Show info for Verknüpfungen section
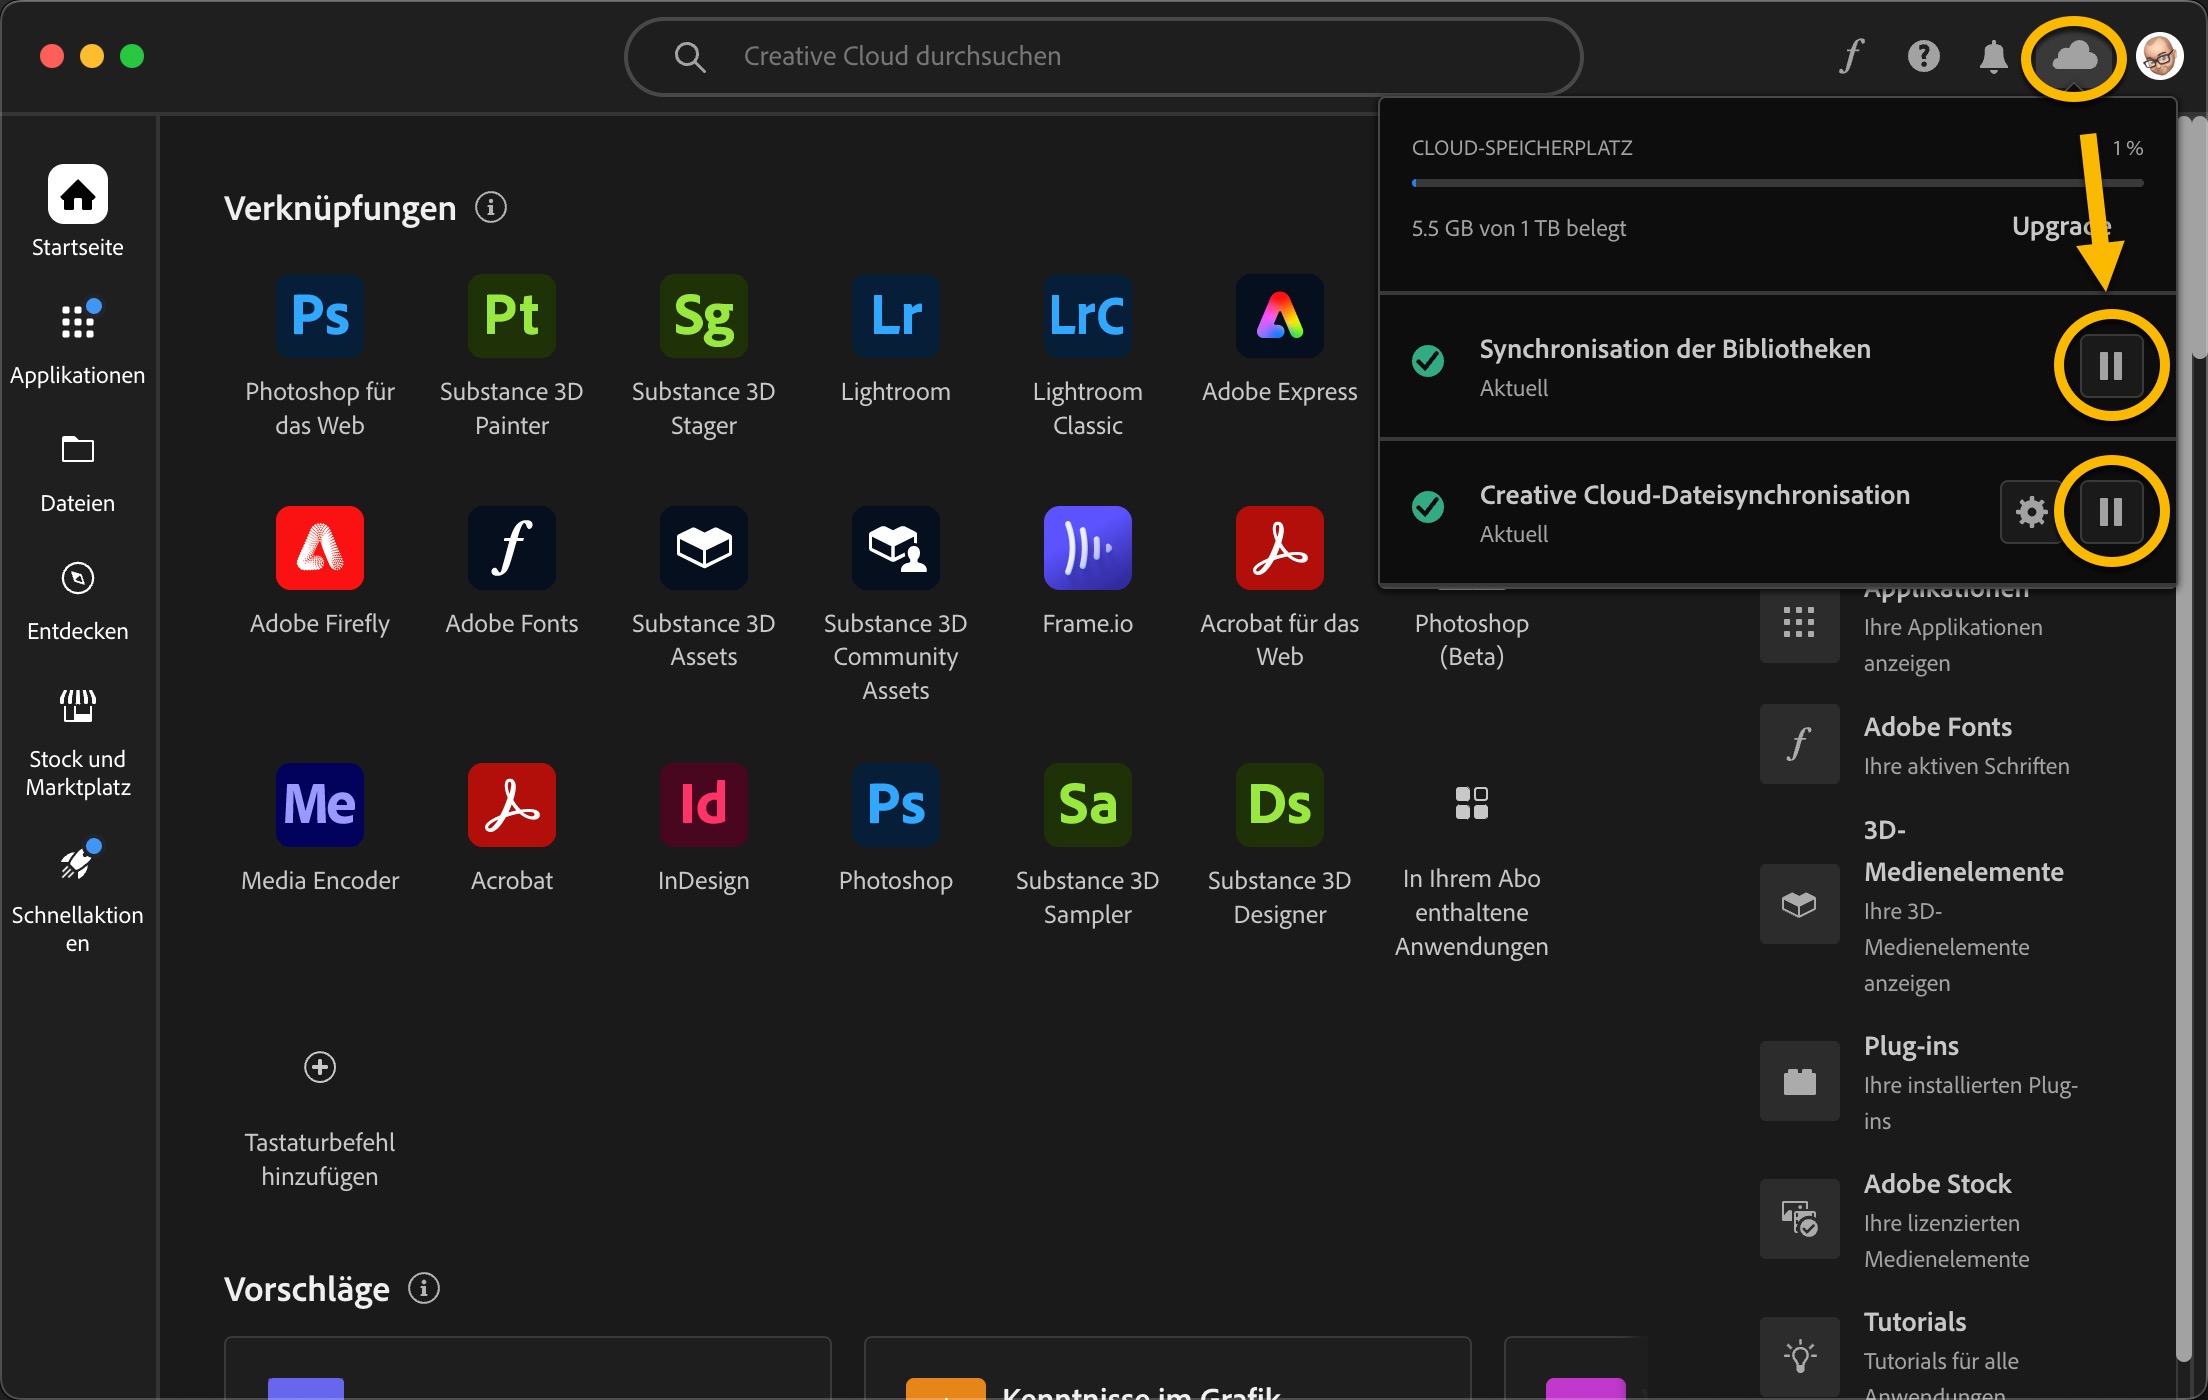This screenshot has width=2208, height=1400. click(x=490, y=208)
